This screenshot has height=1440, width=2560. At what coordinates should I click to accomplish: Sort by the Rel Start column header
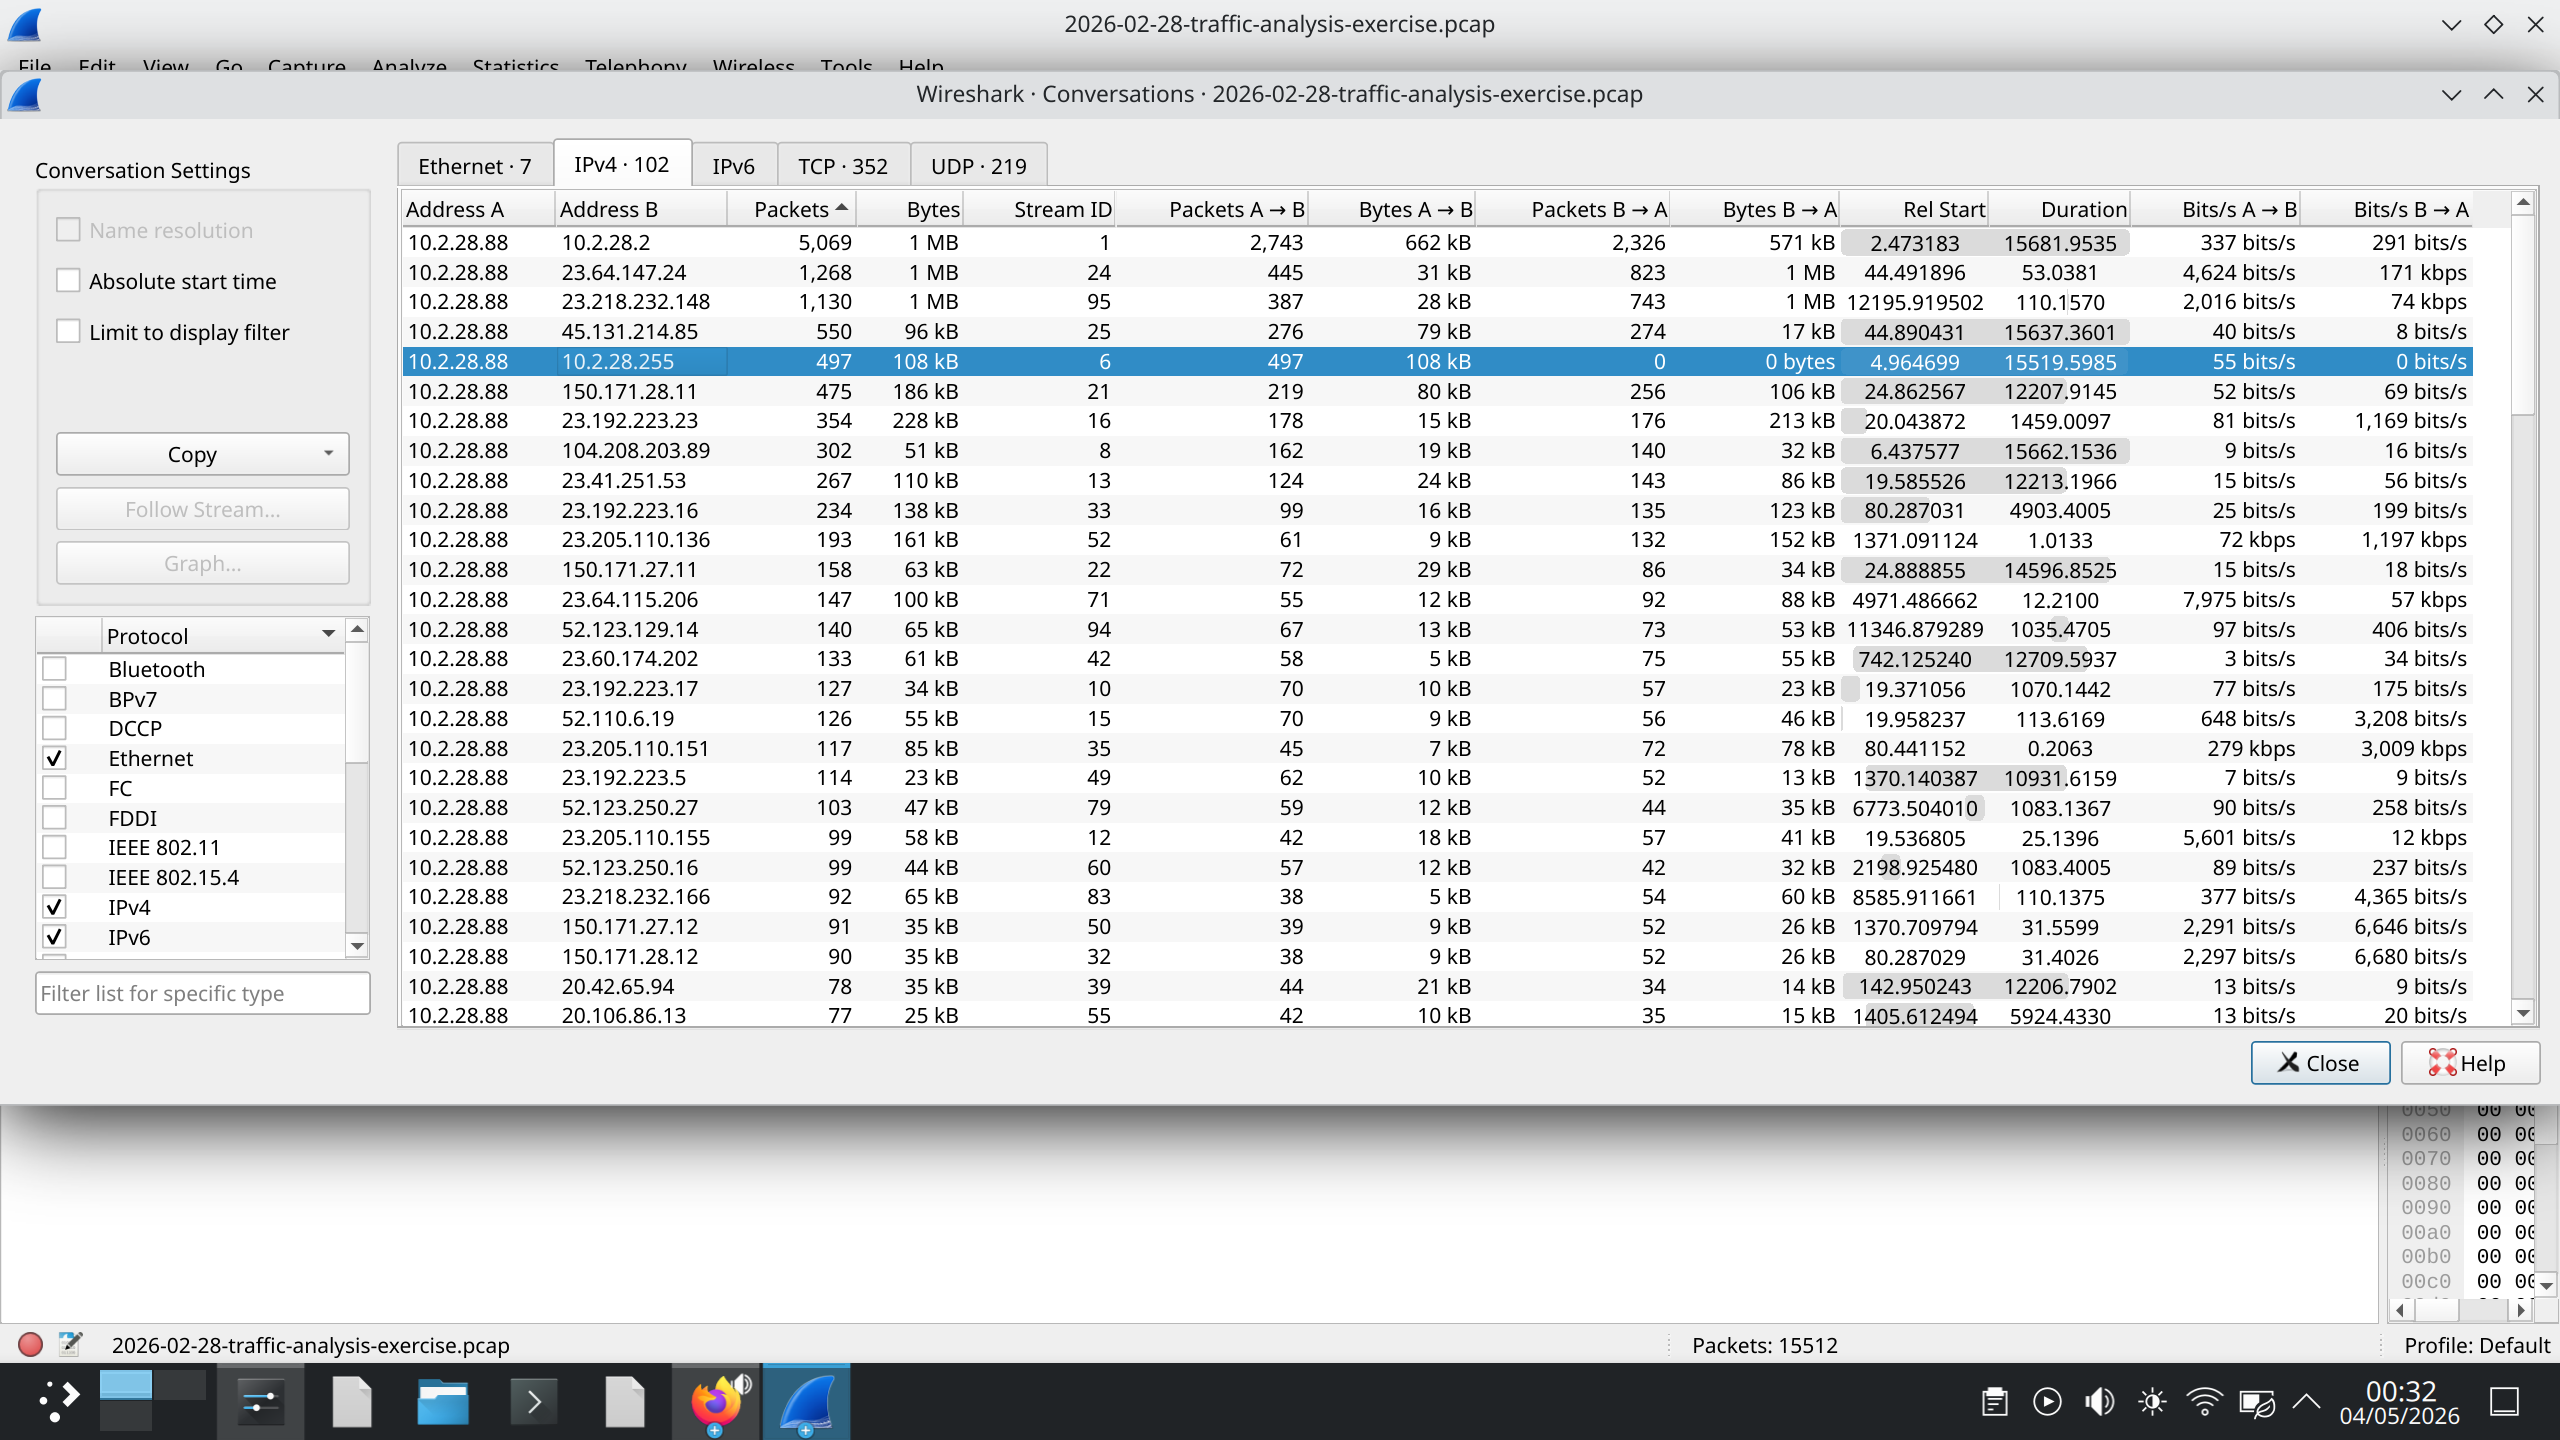[1914, 209]
